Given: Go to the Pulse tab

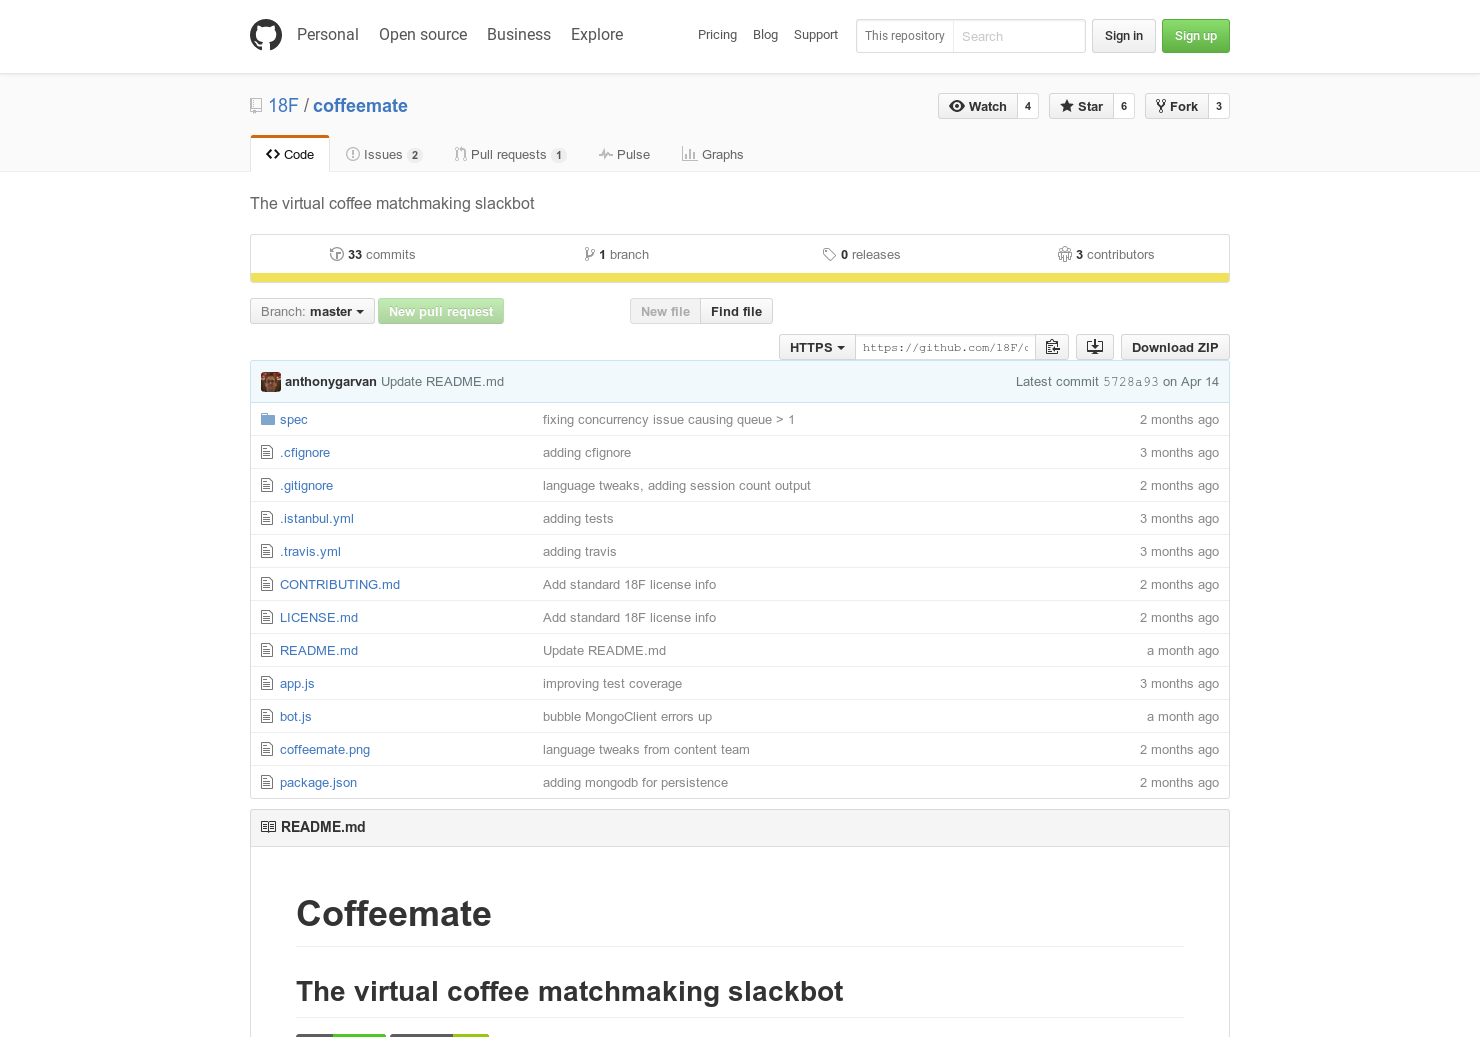Looking at the screenshot, I should click(624, 154).
